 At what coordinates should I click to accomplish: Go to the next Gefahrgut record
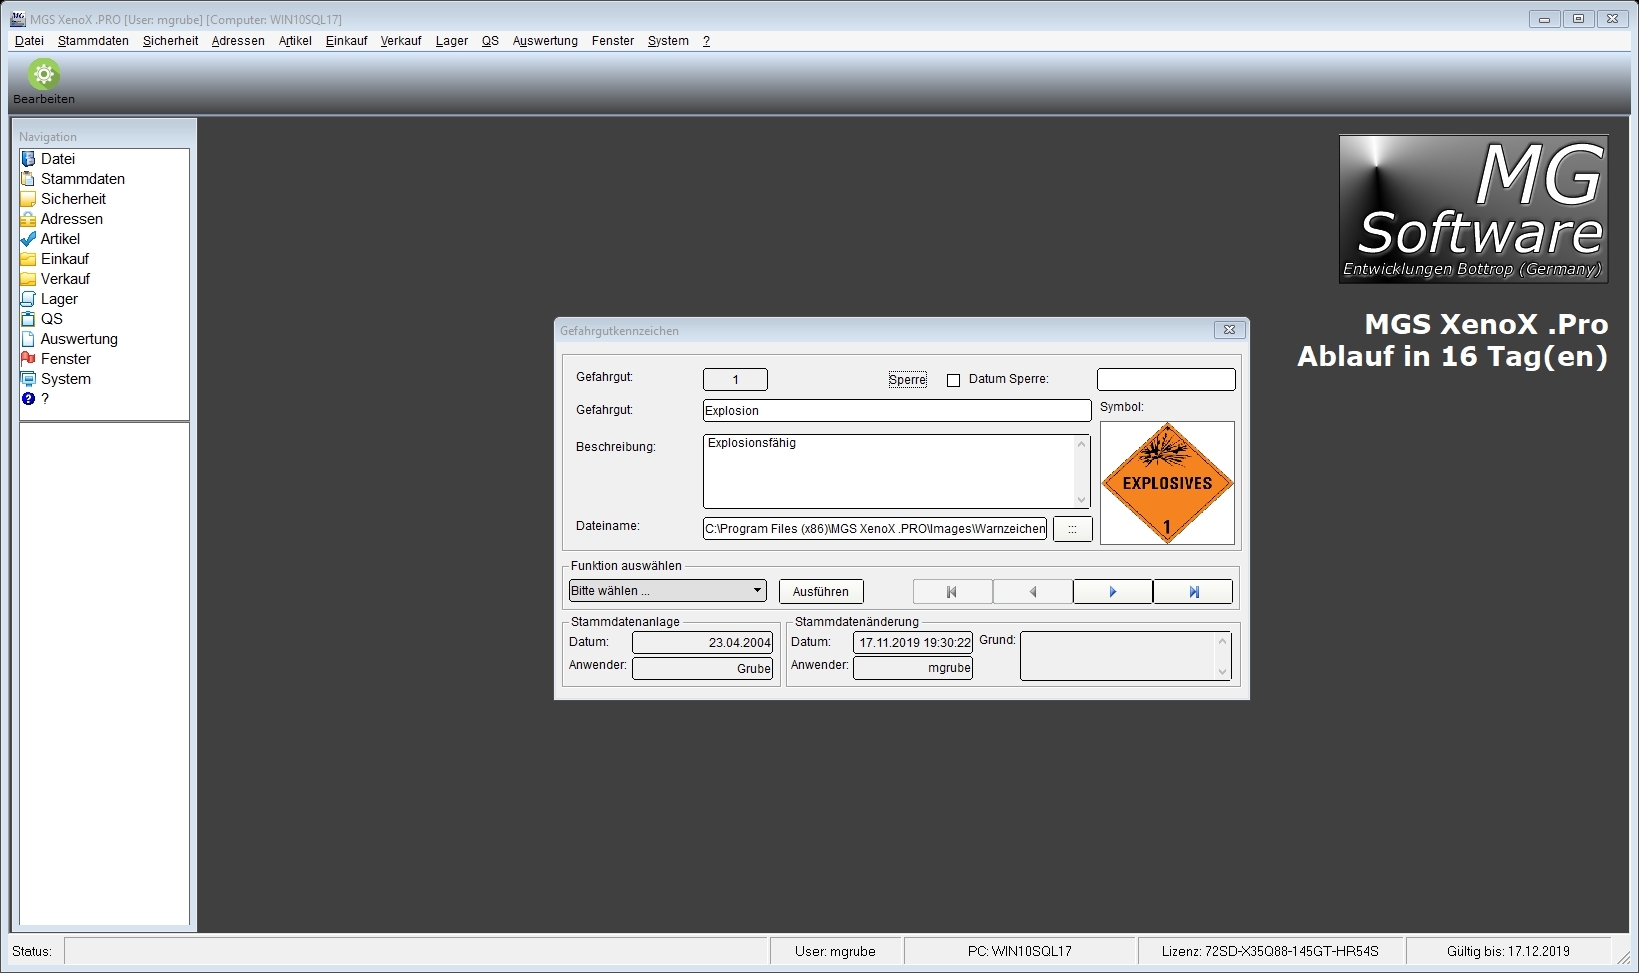(1113, 592)
